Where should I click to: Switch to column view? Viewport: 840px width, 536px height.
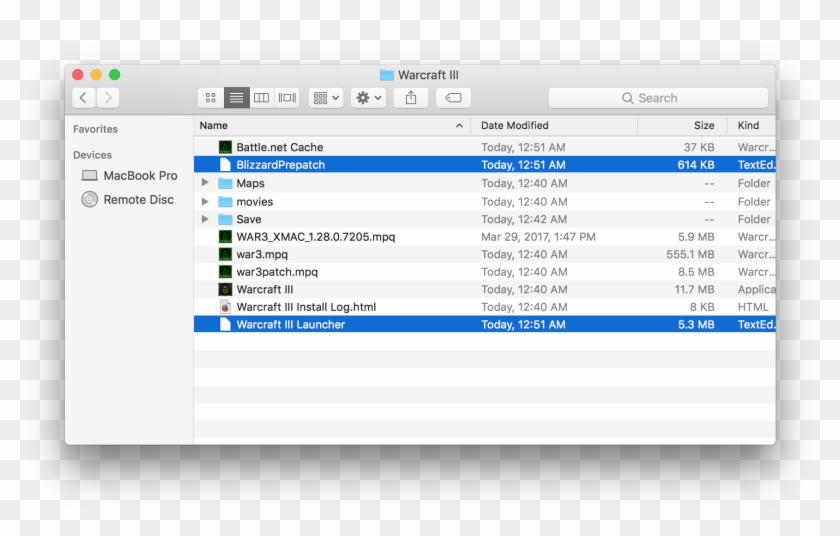261,98
